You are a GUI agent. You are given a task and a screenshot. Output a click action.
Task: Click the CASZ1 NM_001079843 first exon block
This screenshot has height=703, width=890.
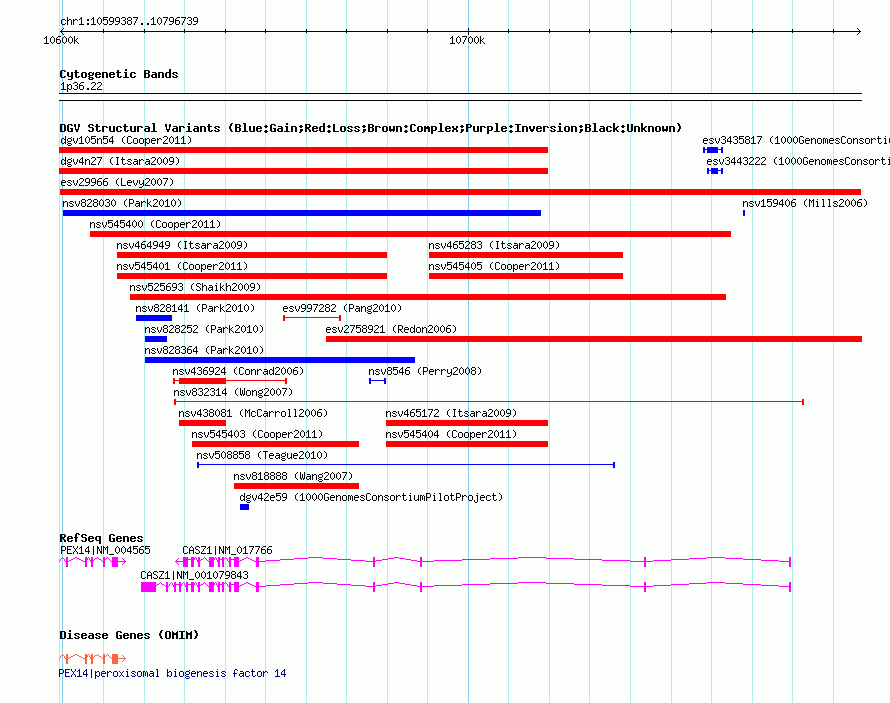[148, 587]
